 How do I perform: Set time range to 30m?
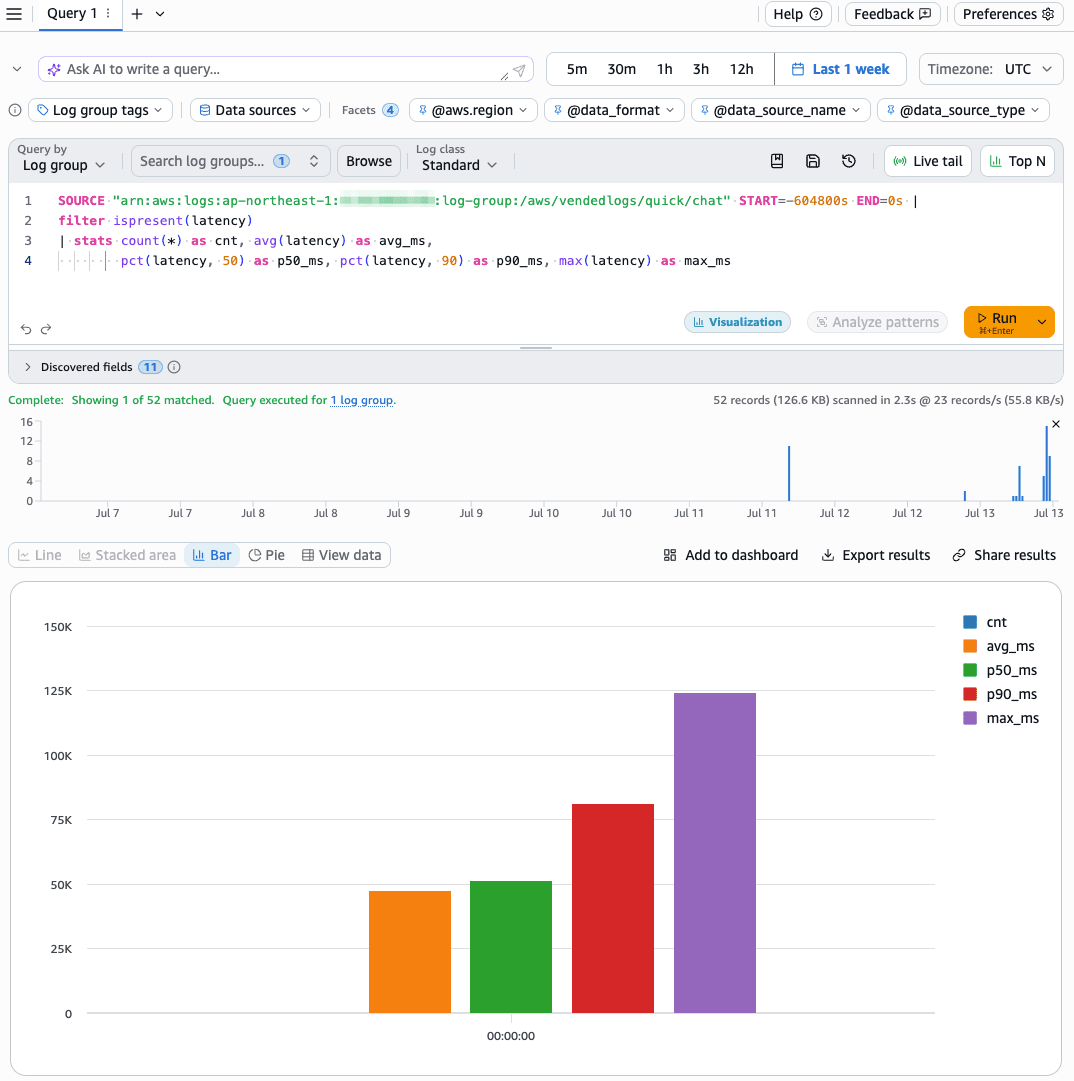(x=621, y=69)
